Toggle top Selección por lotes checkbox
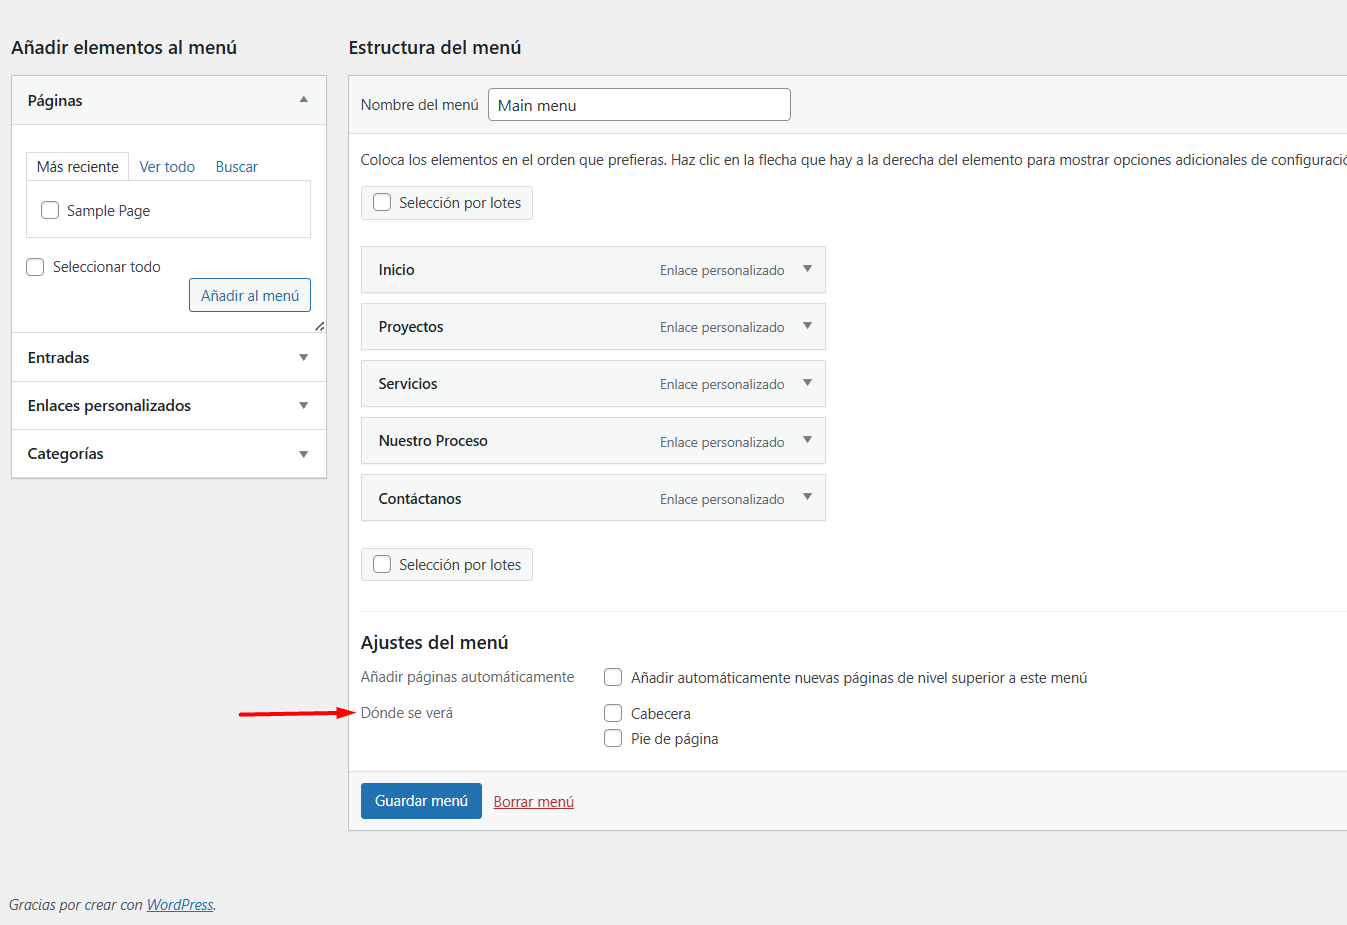The height and width of the screenshot is (925, 1347). click(x=382, y=202)
